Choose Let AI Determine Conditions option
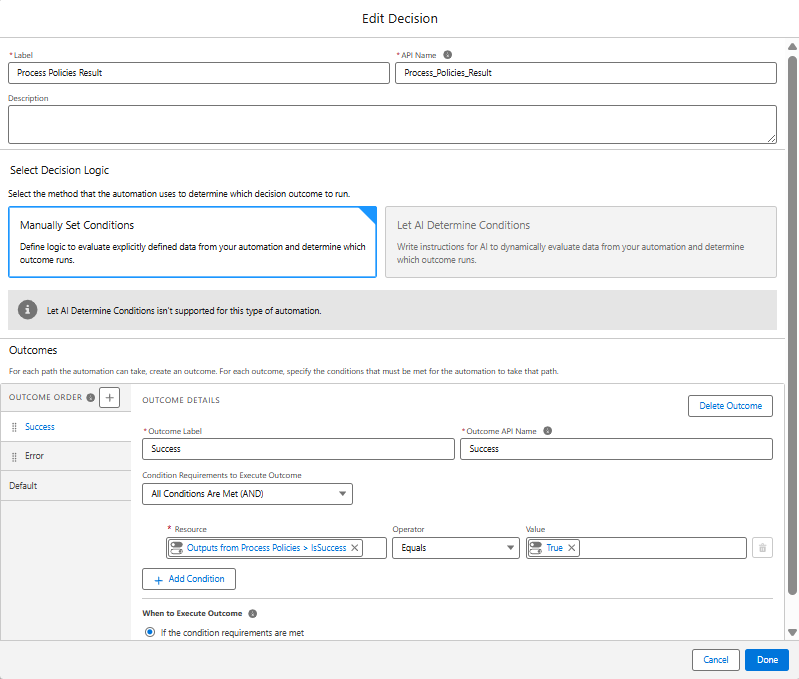The height and width of the screenshot is (679, 799). pos(580,241)
